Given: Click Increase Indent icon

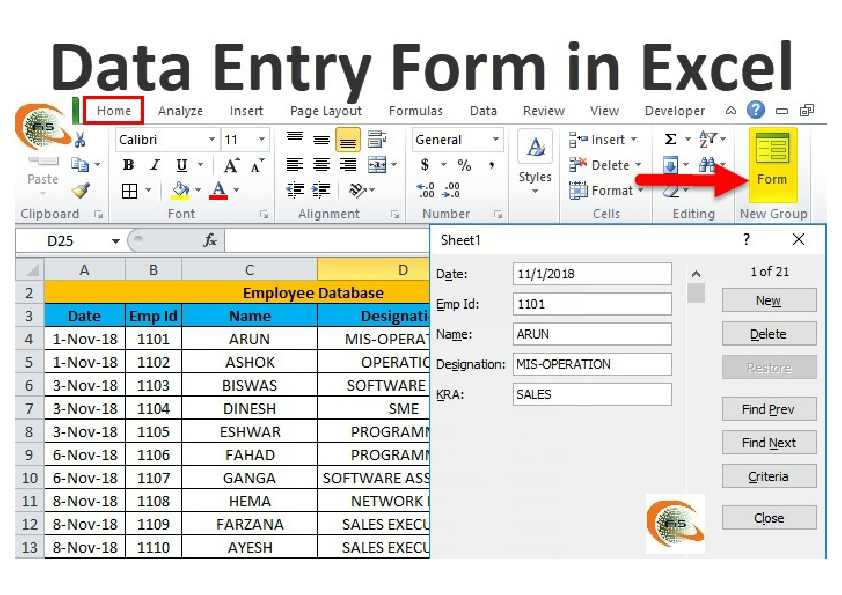Looking at the screenshot, I should pos(321,190).
